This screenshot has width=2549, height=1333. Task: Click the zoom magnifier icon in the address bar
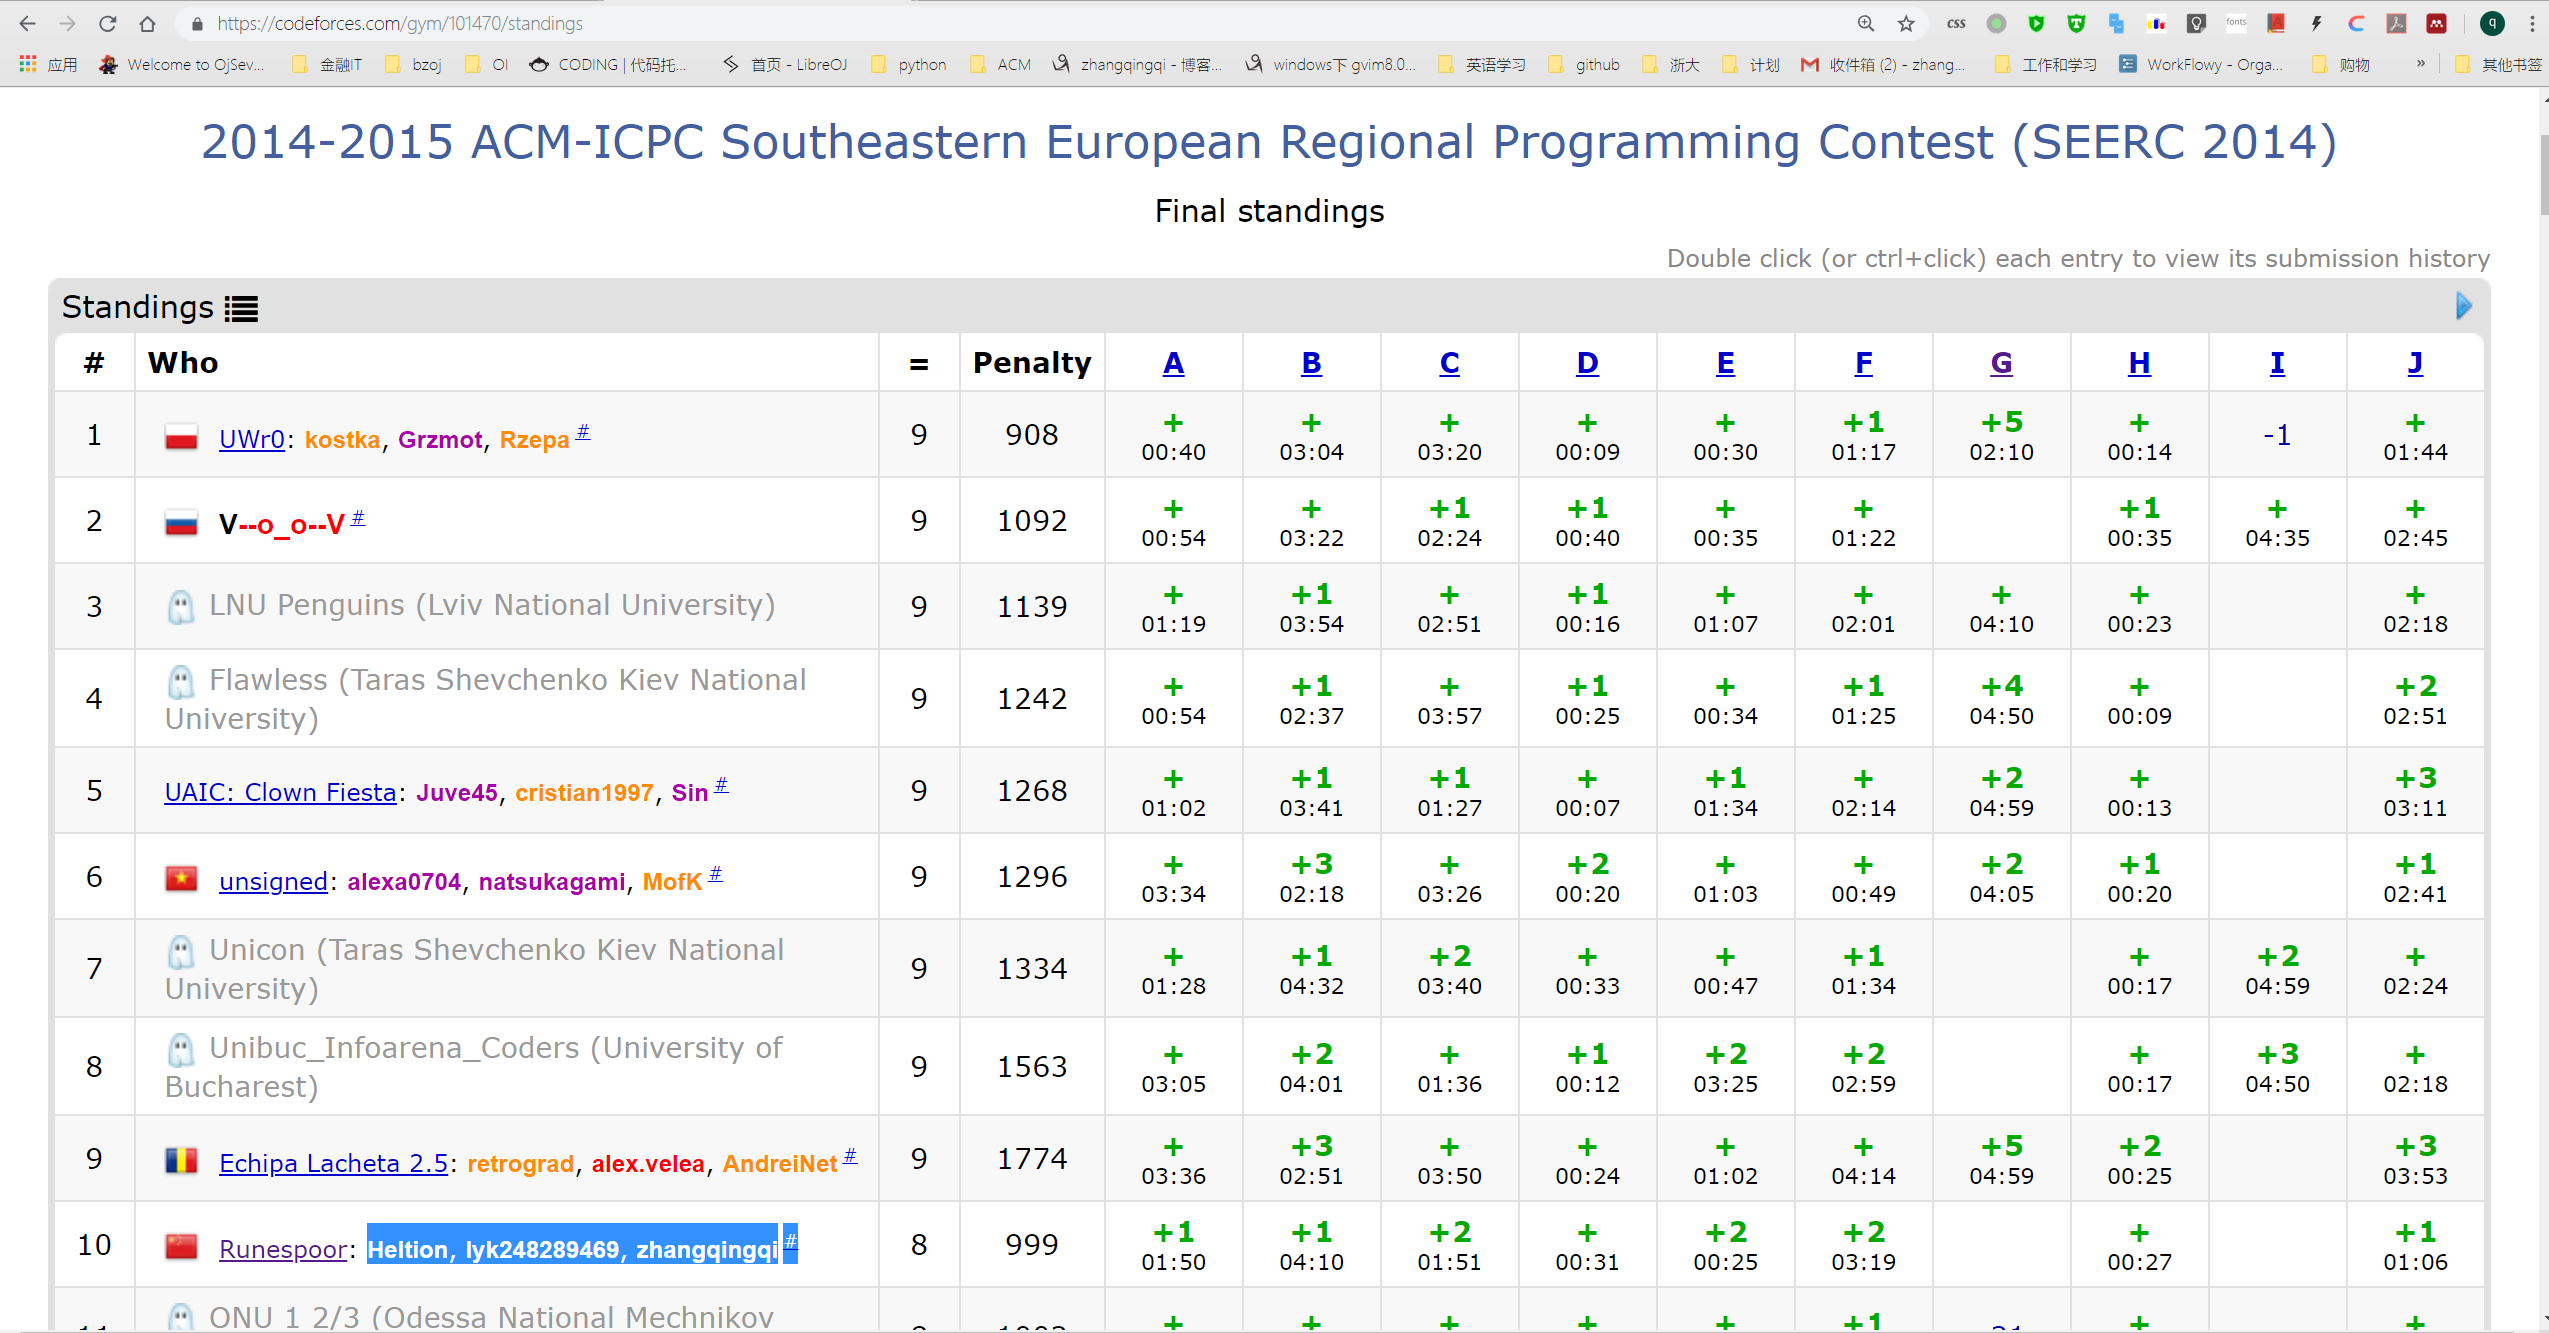(x=1866, y=24)
